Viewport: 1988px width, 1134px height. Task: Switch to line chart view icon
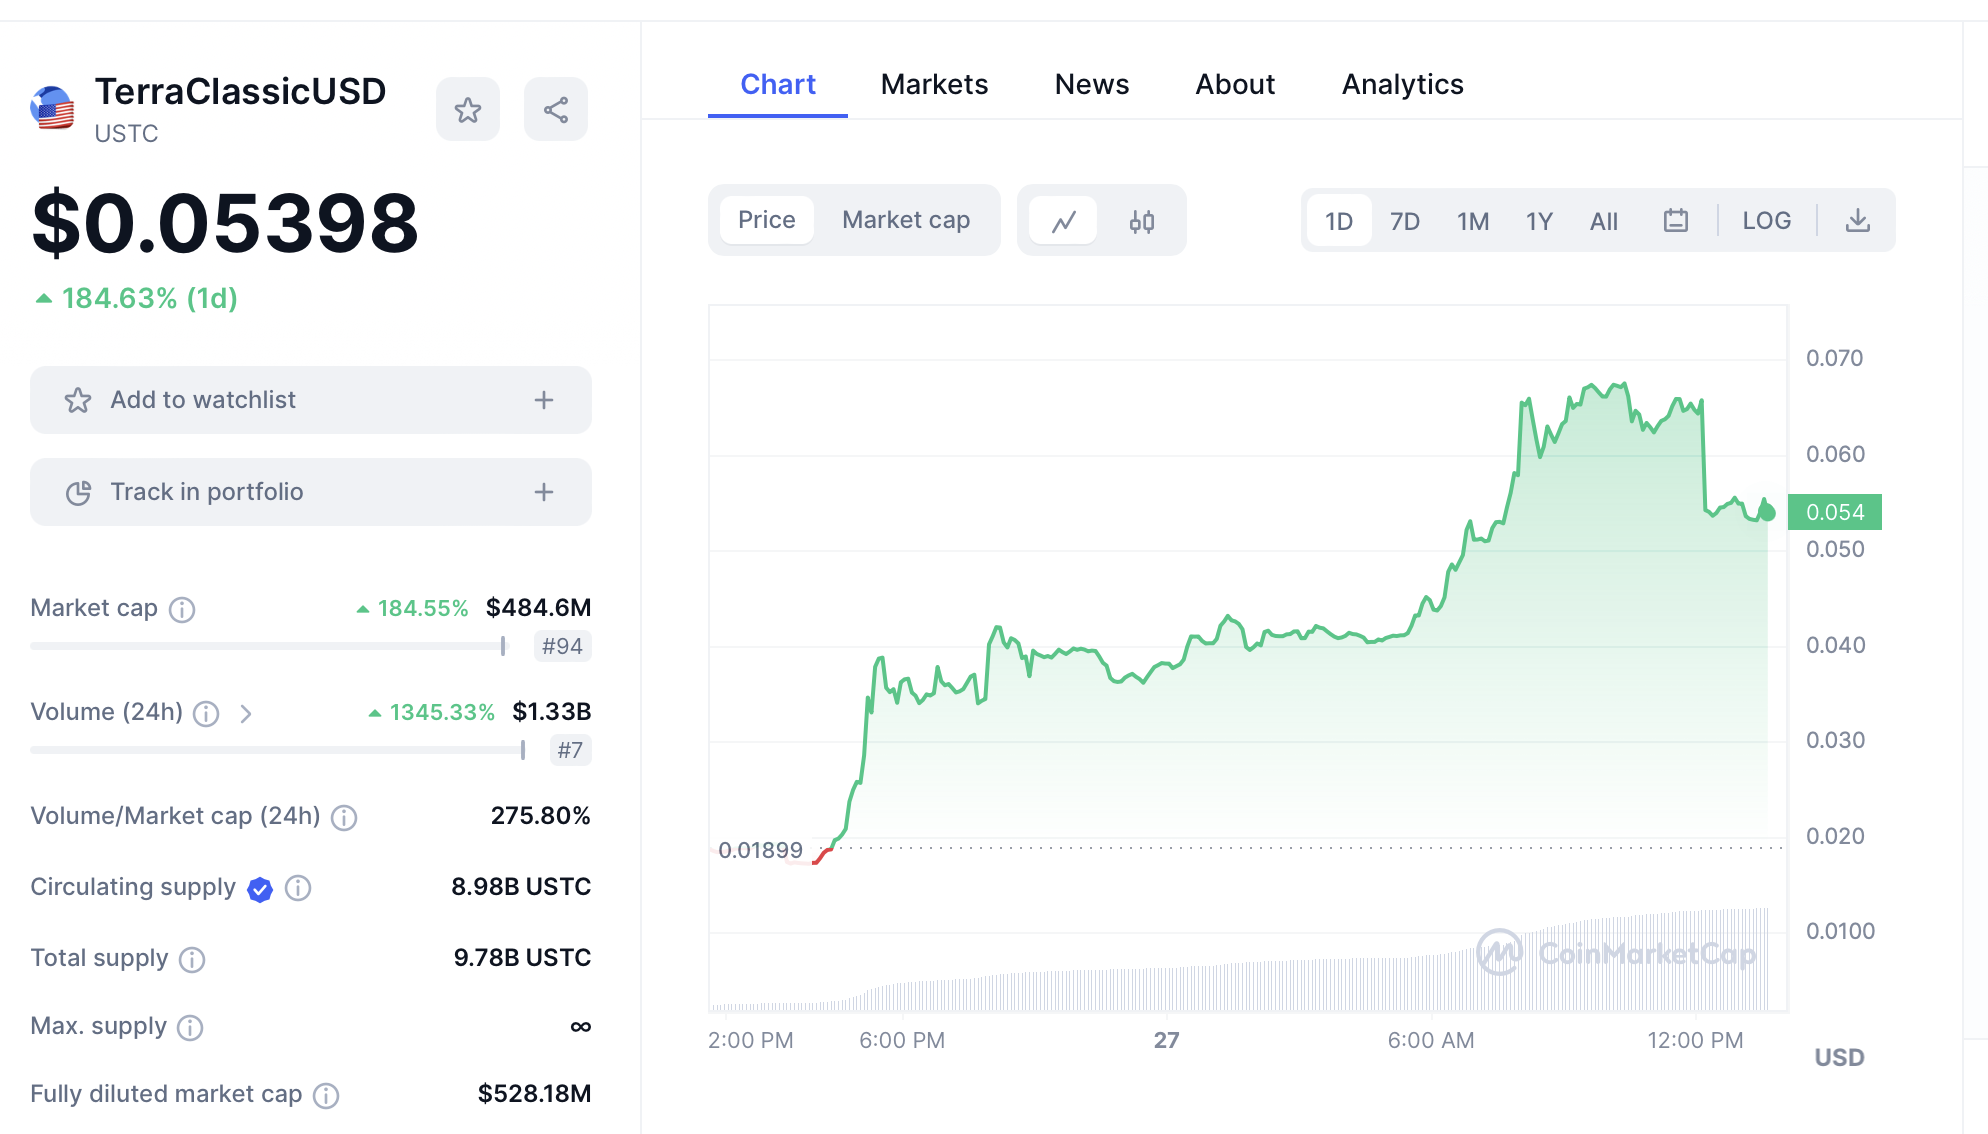(1064, 221)
